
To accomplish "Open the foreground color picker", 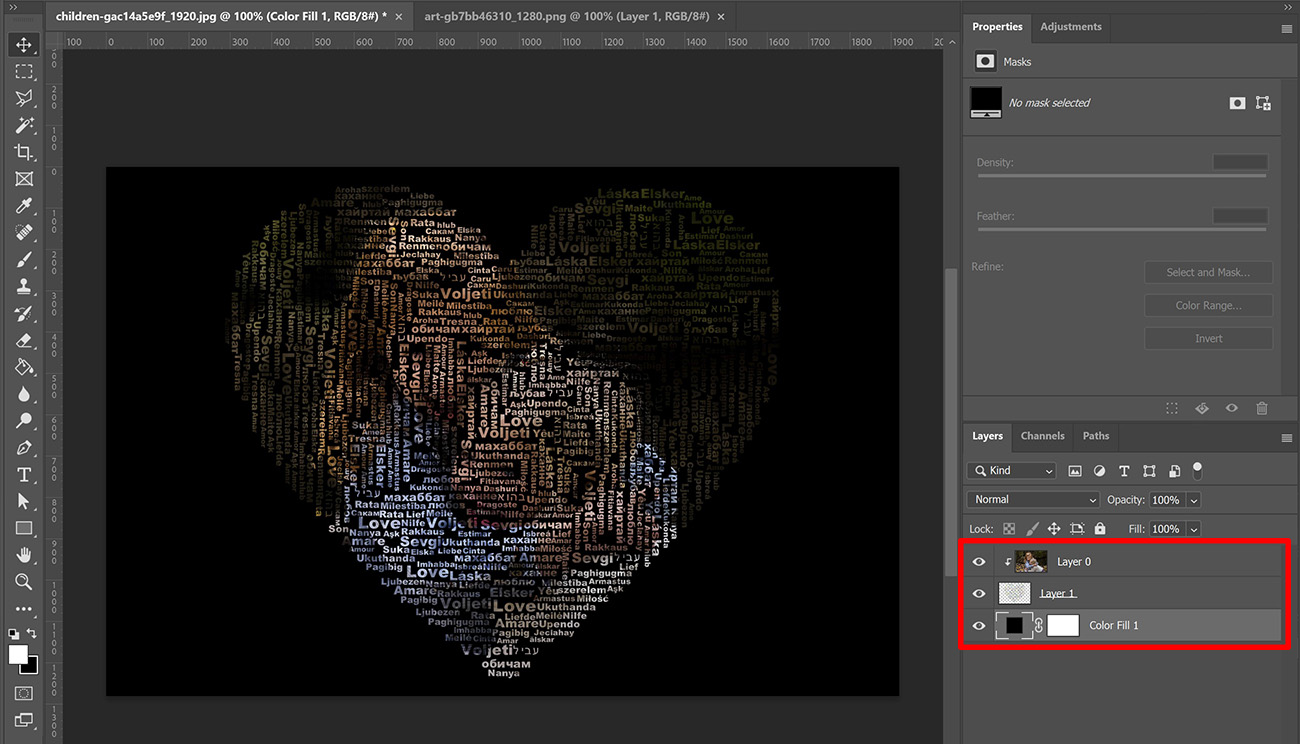I will [16, 656].
